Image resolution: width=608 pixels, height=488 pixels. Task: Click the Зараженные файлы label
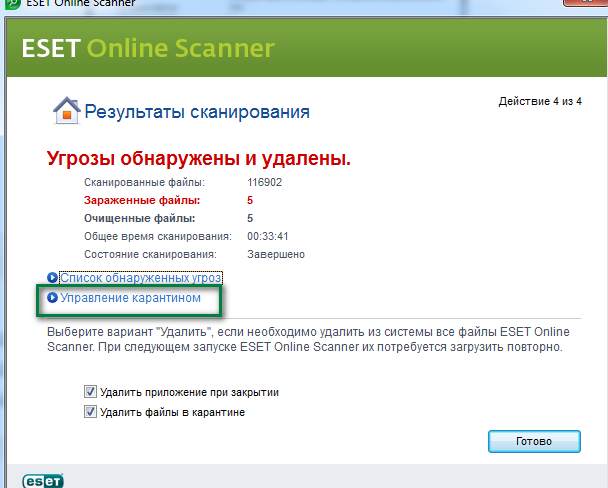click(x=142, y=200)
